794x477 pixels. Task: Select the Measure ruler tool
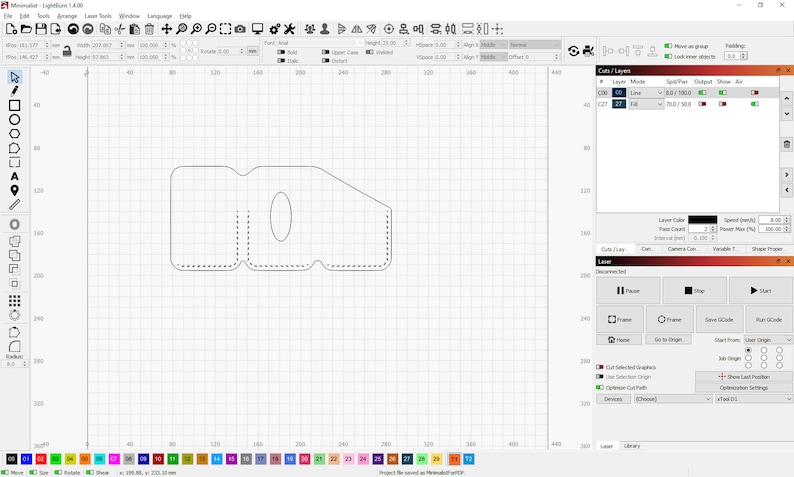tap(14, 205)
